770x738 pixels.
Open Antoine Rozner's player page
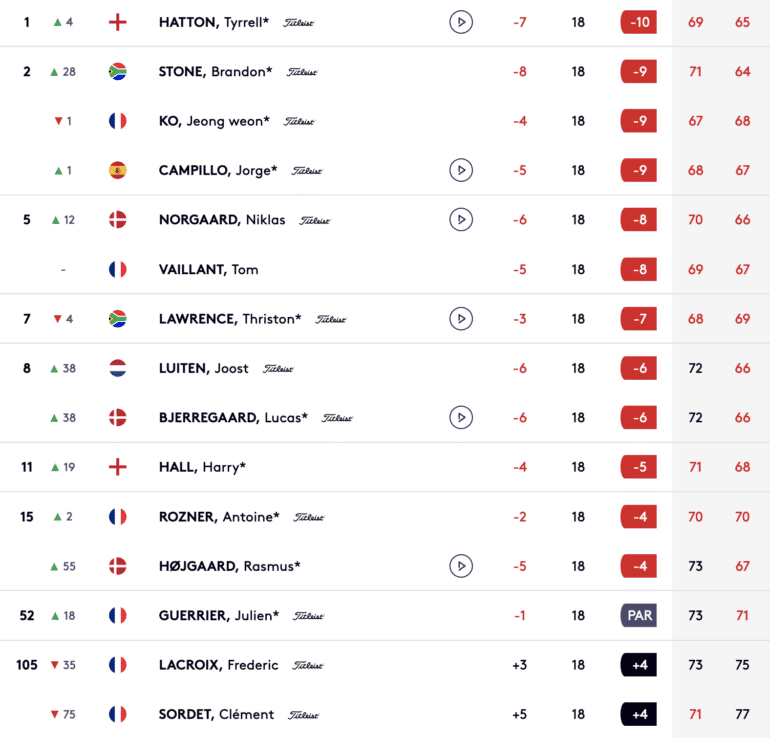(219, 517)
